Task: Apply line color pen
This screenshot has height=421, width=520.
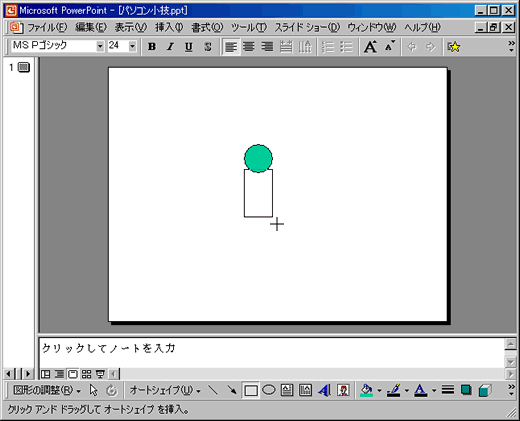Action: coord(394,390)
